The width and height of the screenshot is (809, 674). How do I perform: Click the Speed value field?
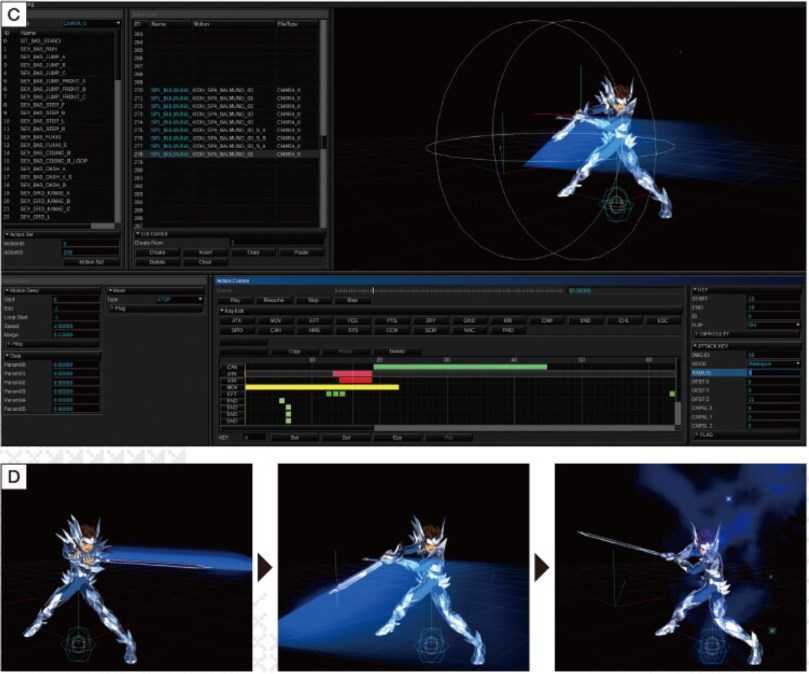pos(76,326)
